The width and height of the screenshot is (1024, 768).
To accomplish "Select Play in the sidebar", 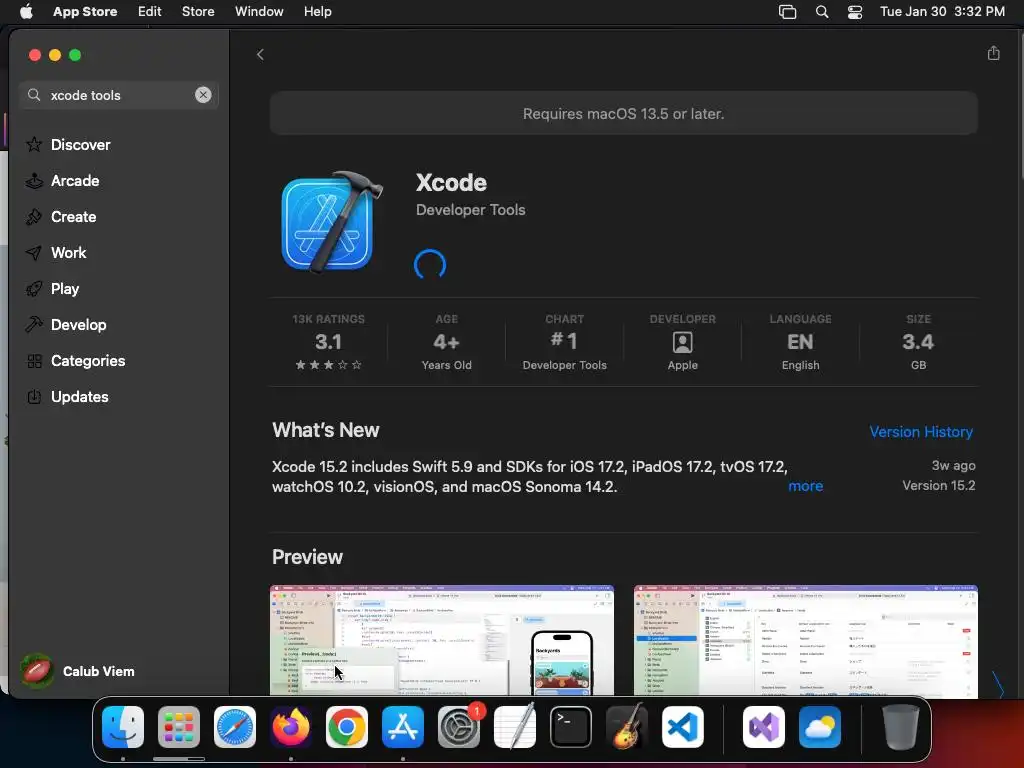I will 65,289.
